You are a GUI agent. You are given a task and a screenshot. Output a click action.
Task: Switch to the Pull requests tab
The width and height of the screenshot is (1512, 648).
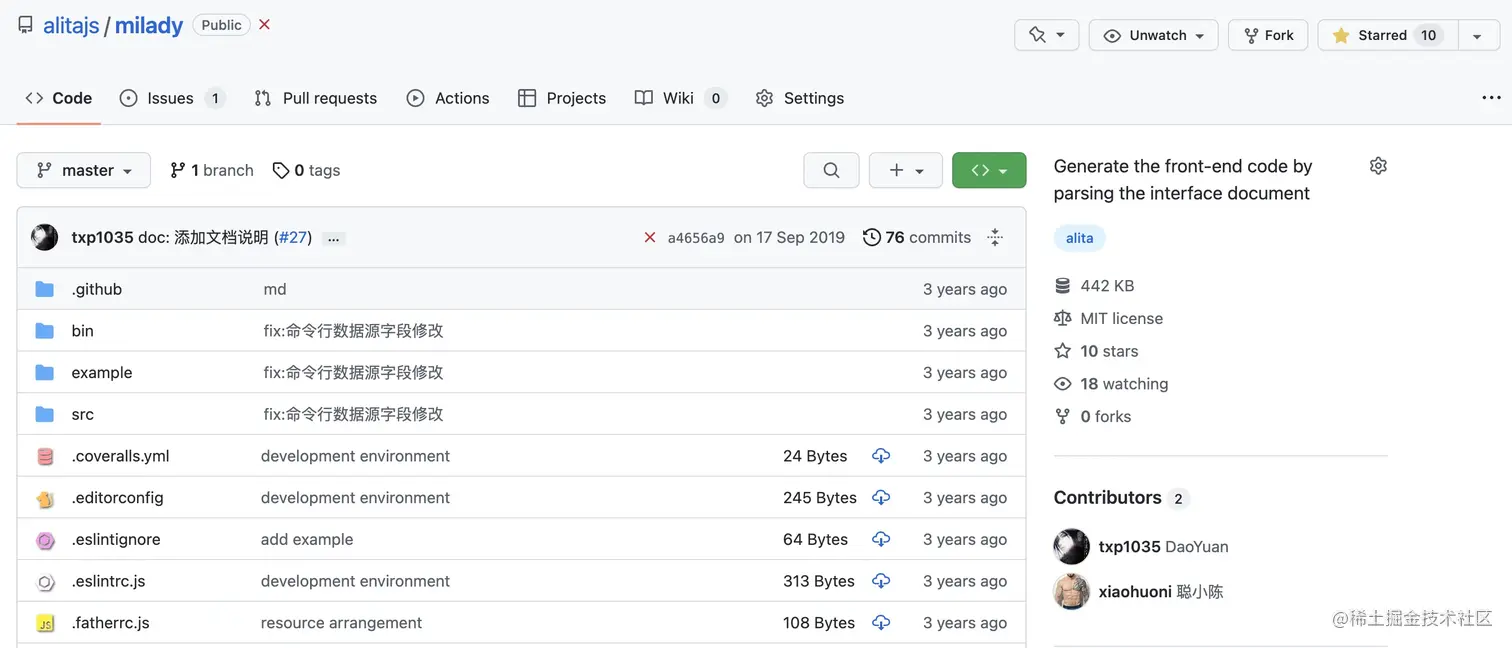[x=316, y=98]
